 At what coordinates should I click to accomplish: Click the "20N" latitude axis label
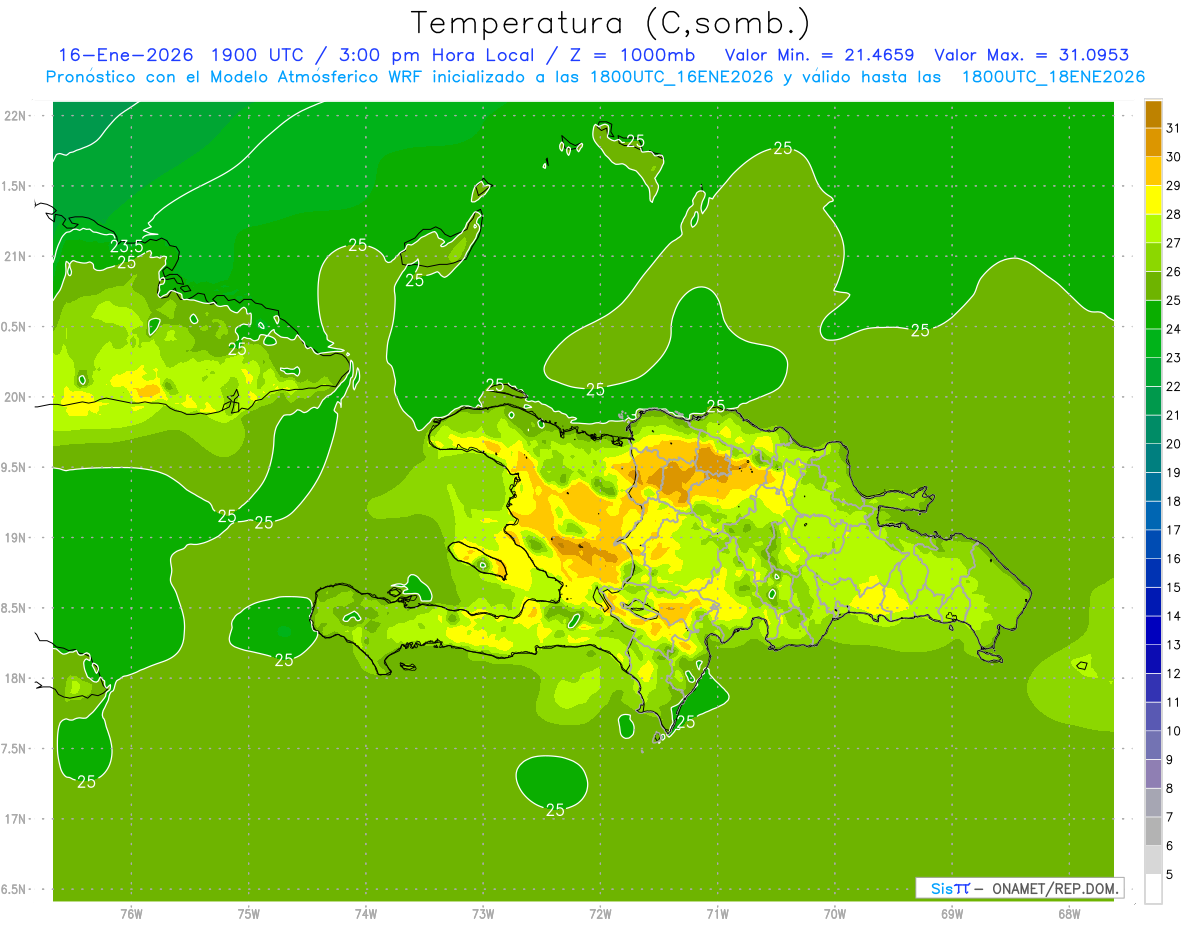click(x=16, y=397)
